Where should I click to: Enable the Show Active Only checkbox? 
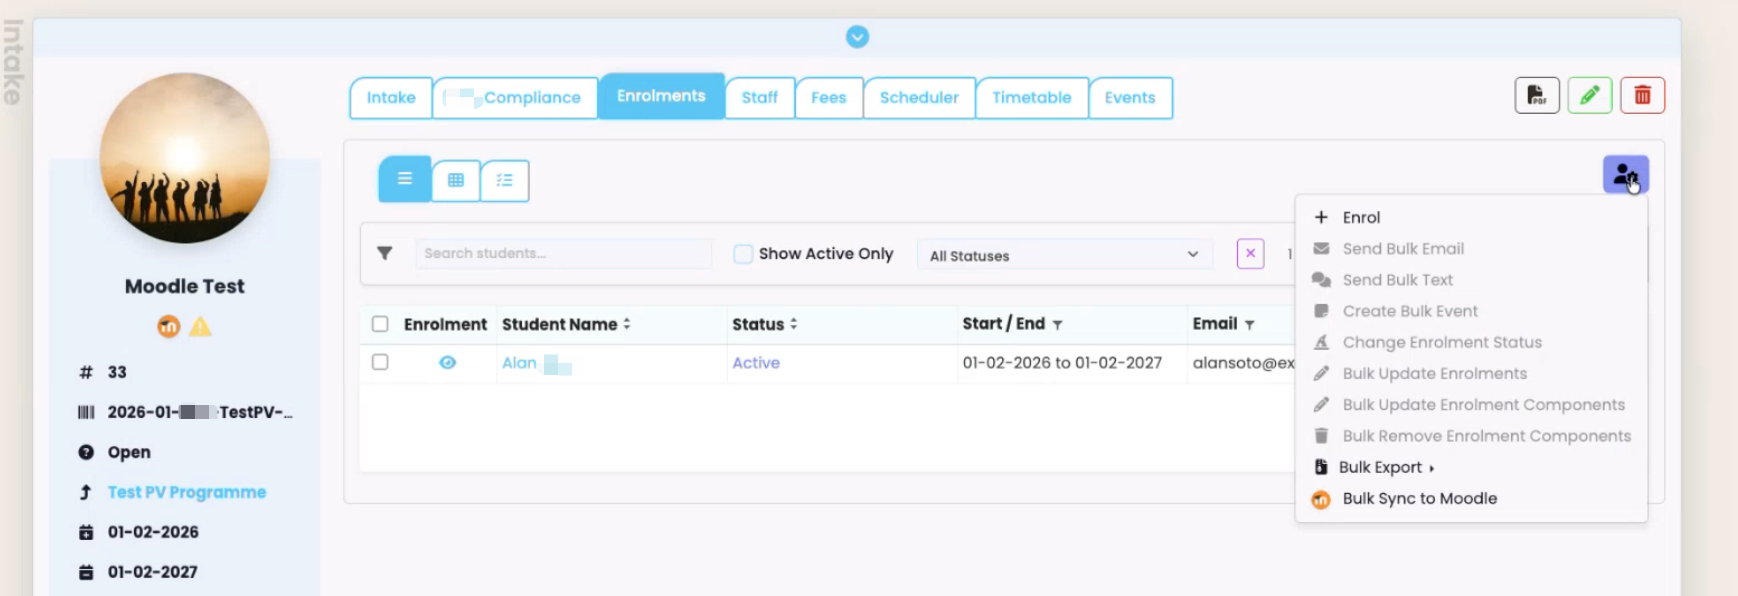(743, 254)
